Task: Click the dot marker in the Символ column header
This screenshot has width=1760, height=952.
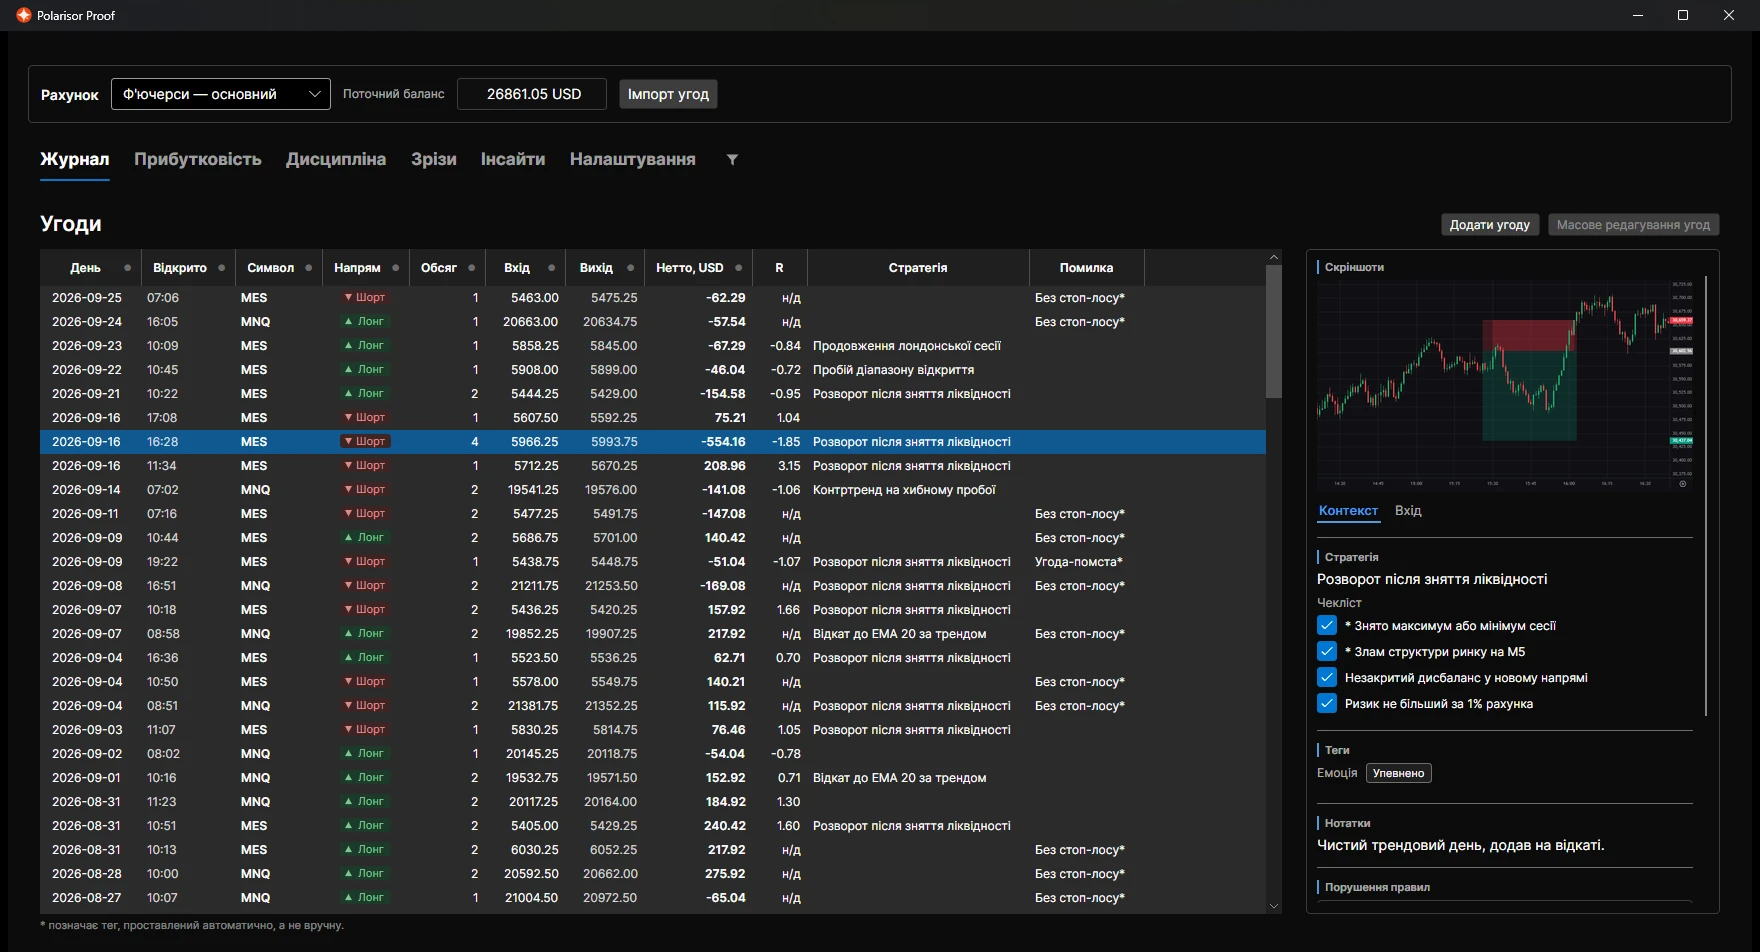Action: 309,268
